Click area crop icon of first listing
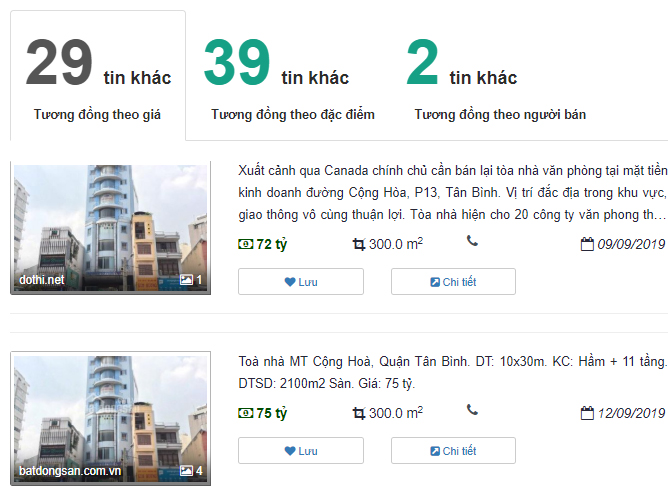The height and width of the screenshot is (504, 668). tap(359, 245)
